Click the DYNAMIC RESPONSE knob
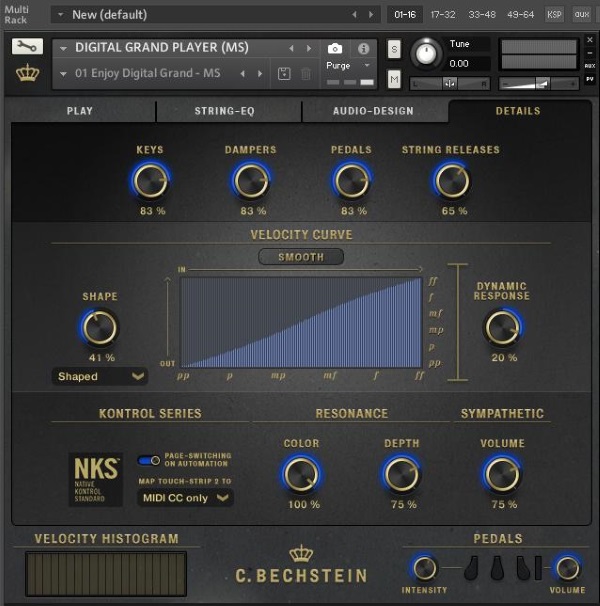Image resolution: width=600 pixels, height=606 pixels. point(502,328)
